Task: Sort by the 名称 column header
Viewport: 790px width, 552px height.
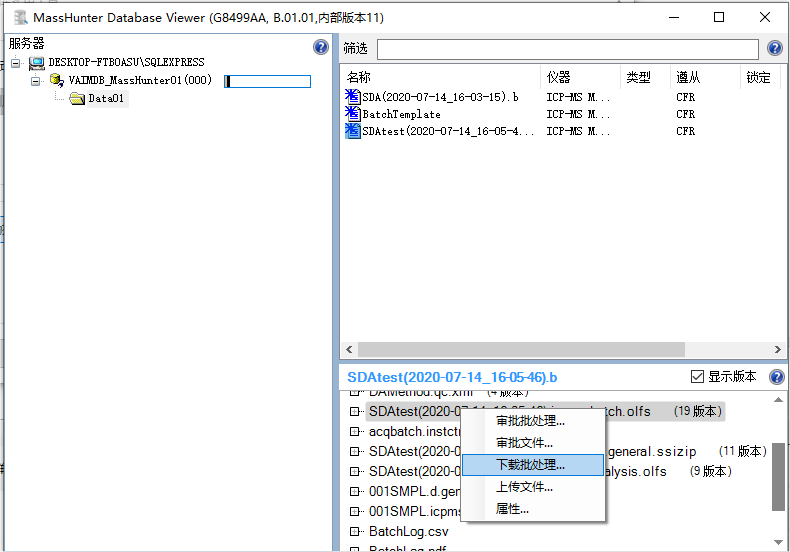Action: [x=441, y=77]
